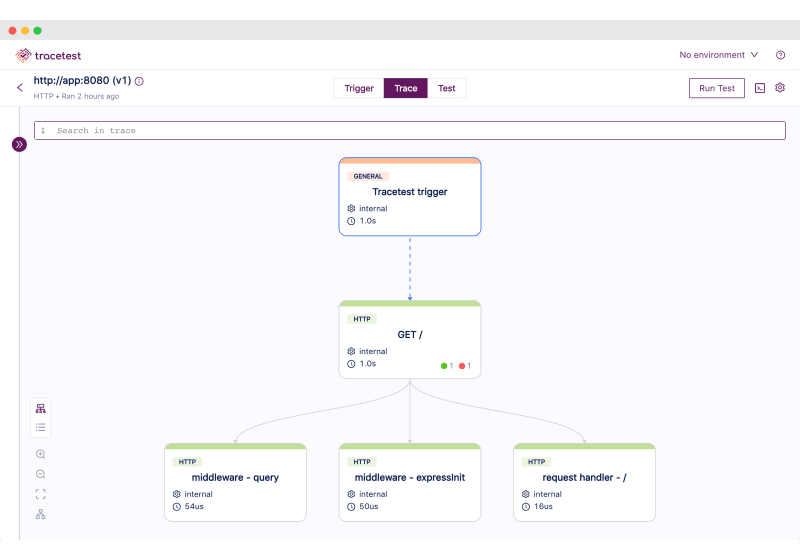Click the tracetest logo

point(48,55)
